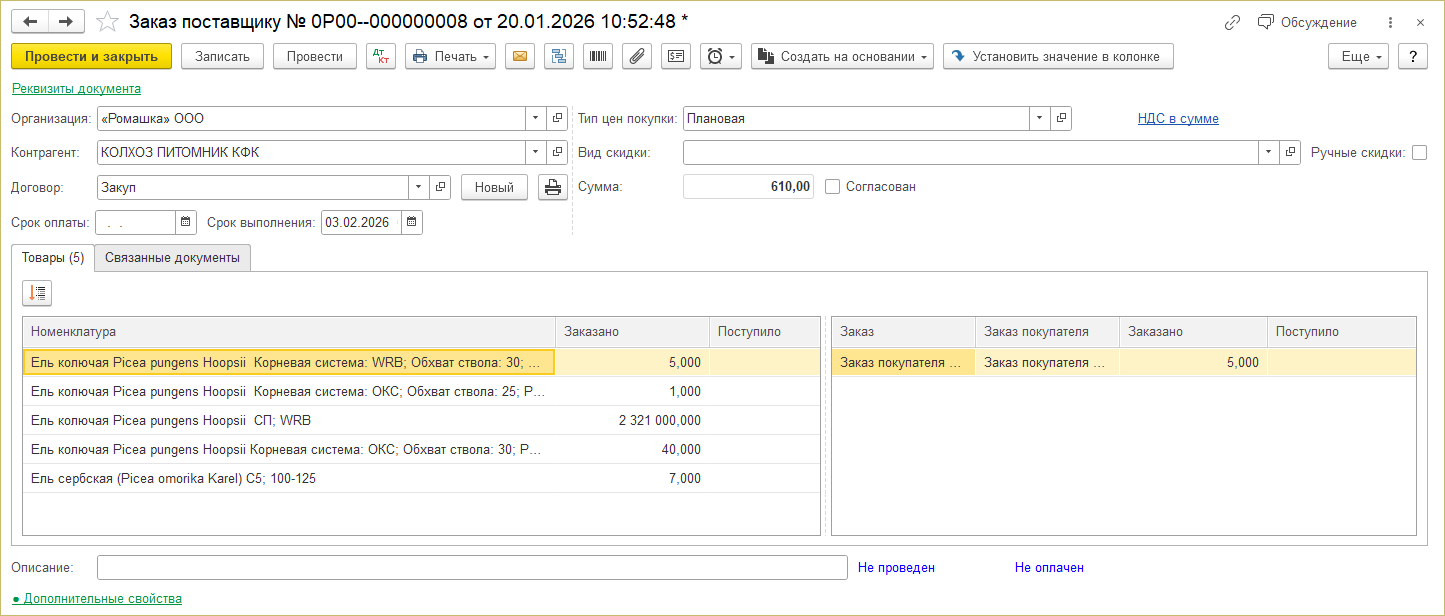Open the Срок выполнения calendar picker
1445x616 pixels.
(412, 222)
